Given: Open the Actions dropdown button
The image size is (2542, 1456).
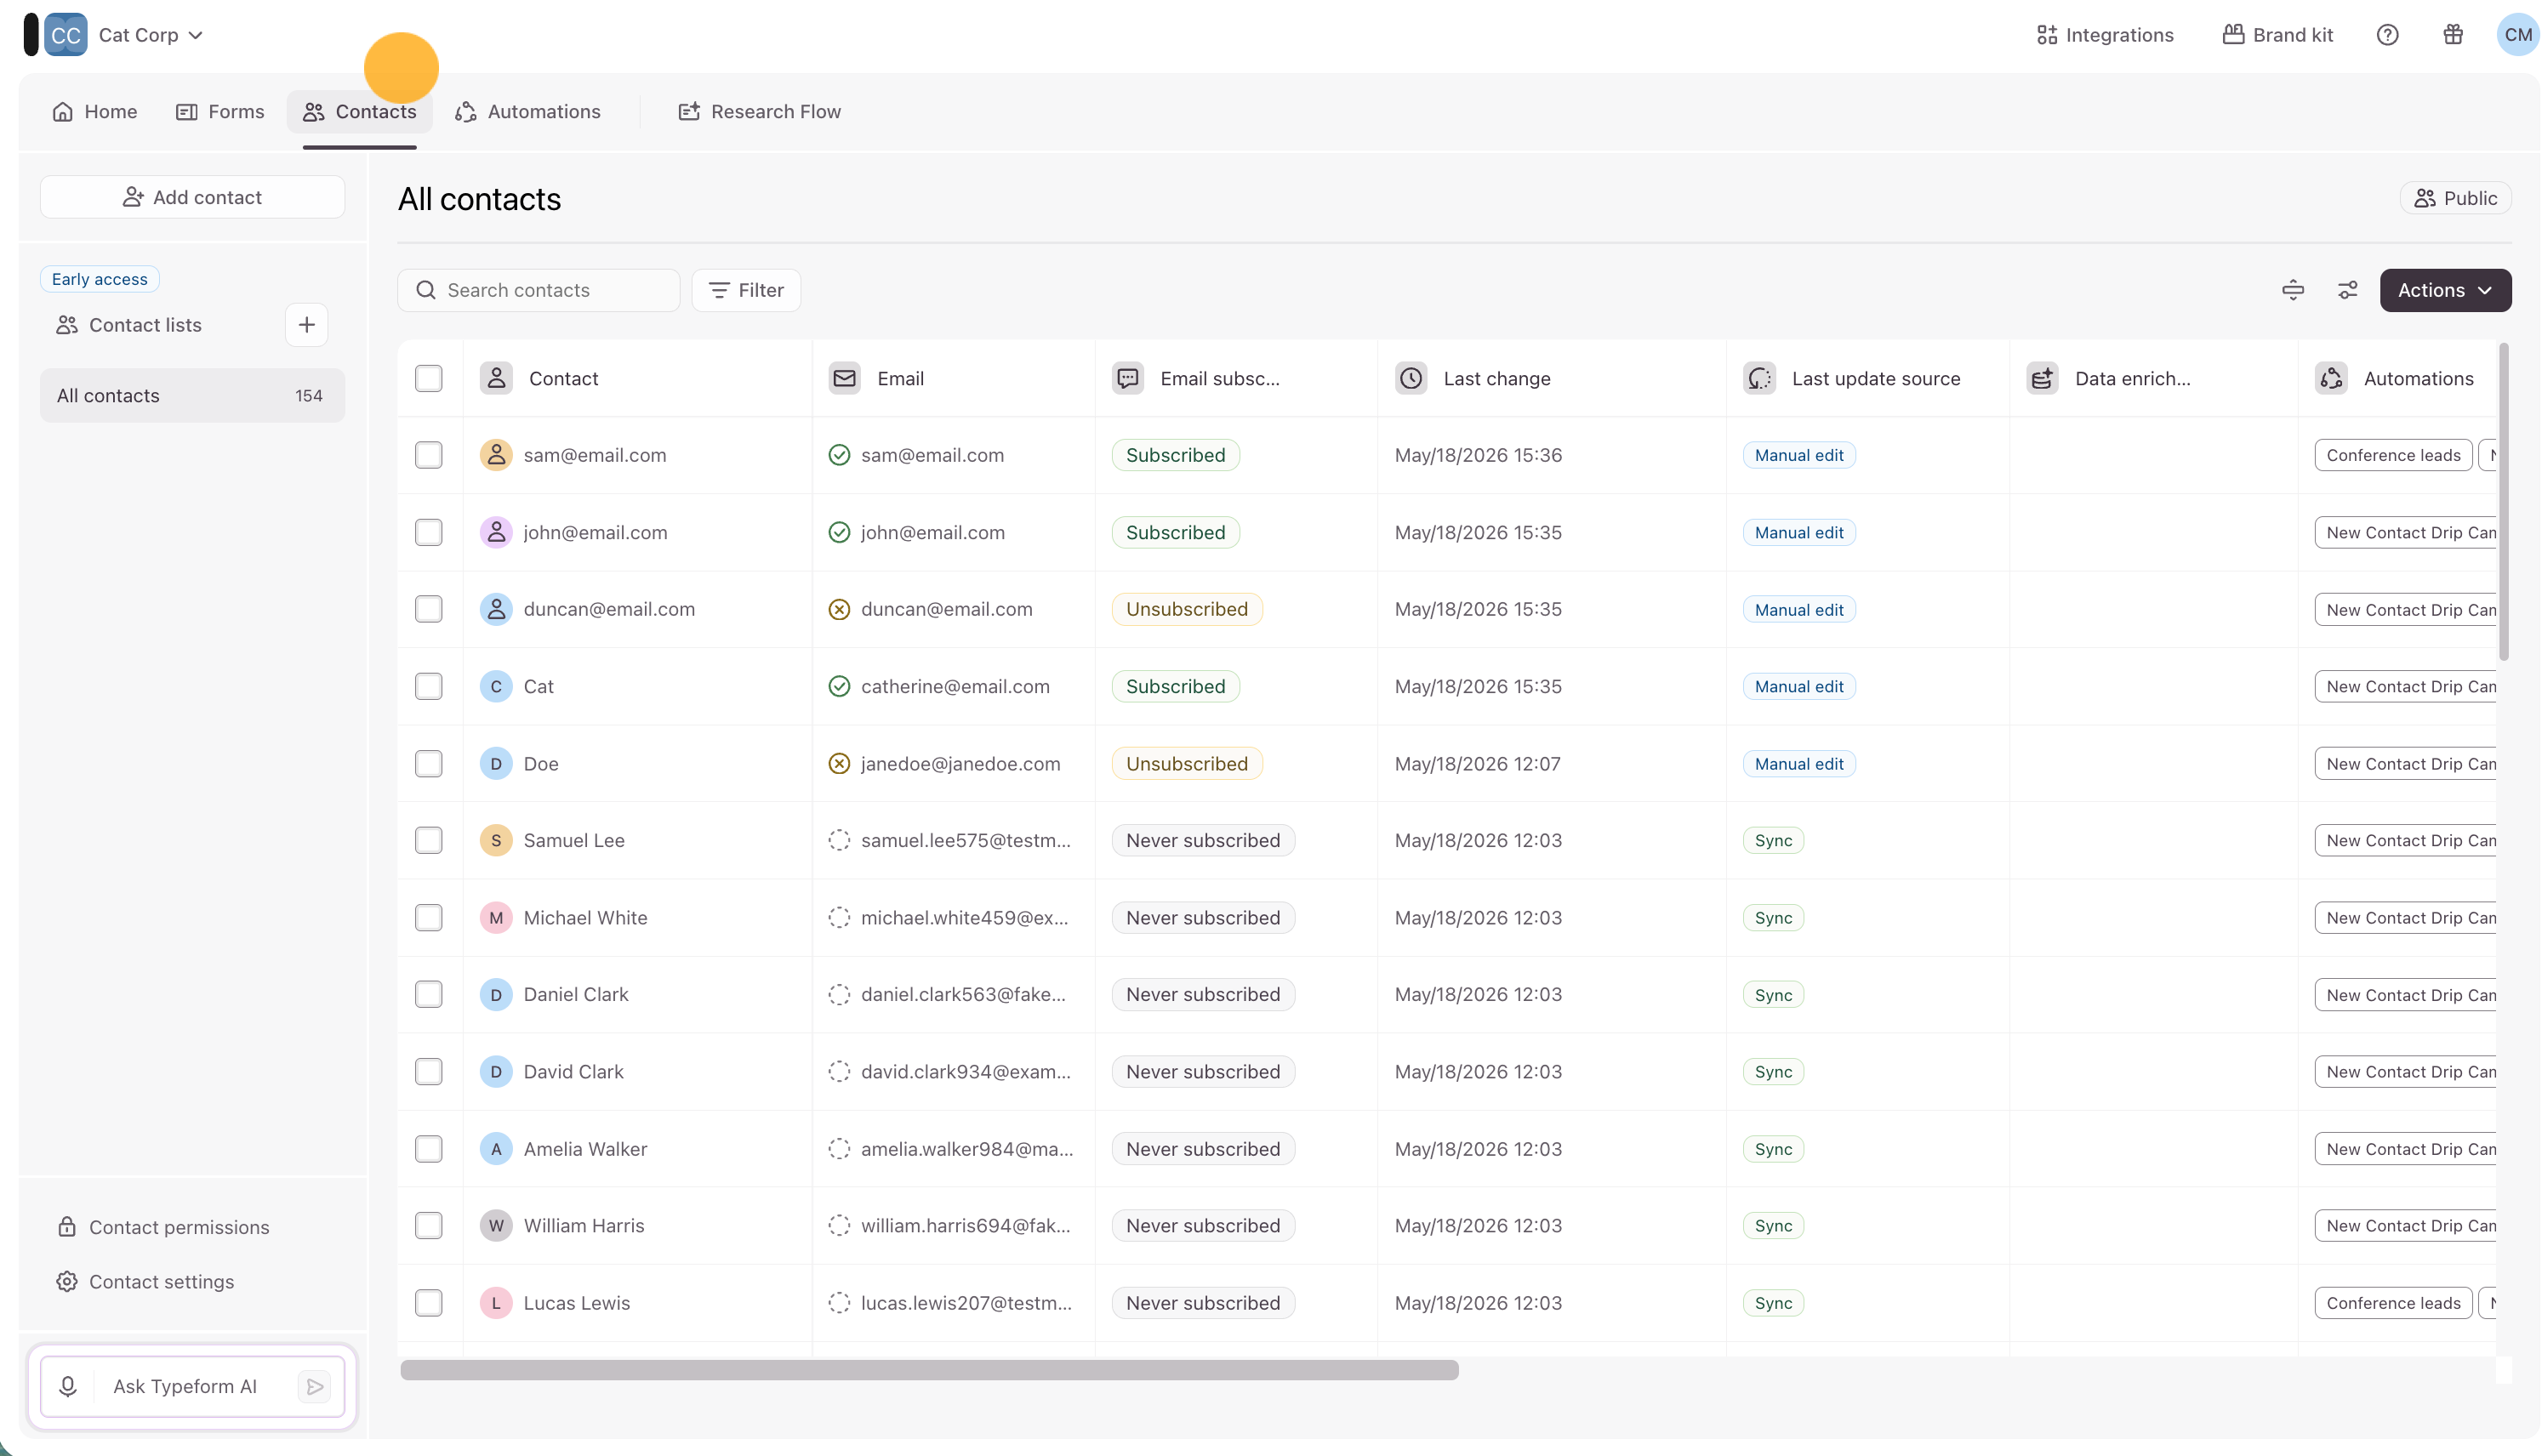Looking at the screenshot, I should (x=2445, y=290).
